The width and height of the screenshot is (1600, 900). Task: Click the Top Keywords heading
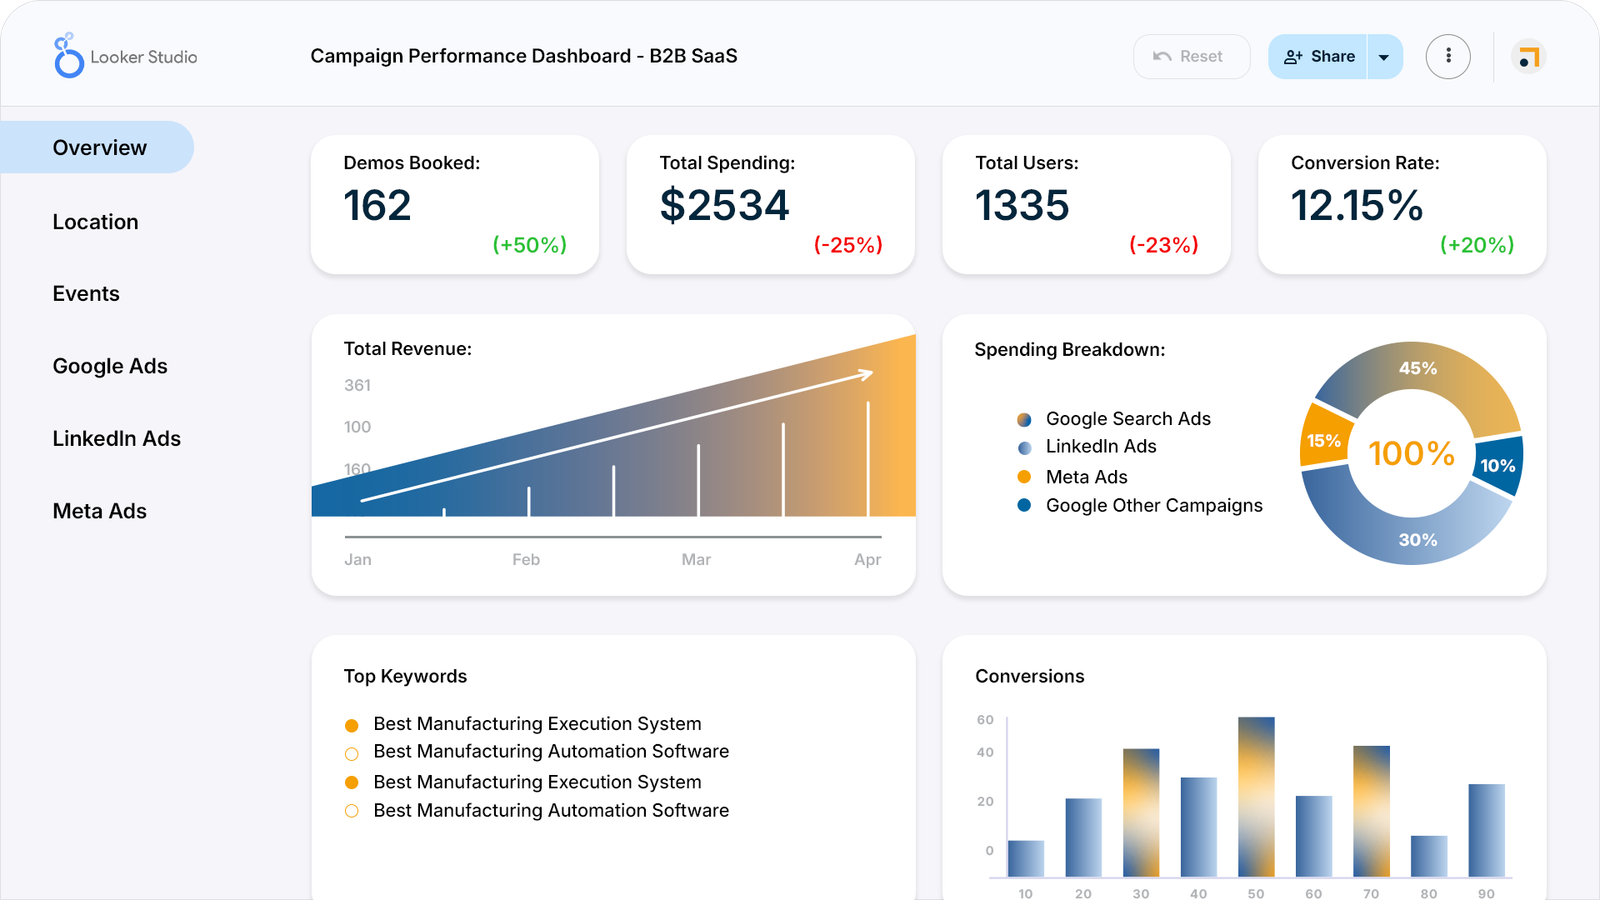pyautogui.click(x=405, y=676)
